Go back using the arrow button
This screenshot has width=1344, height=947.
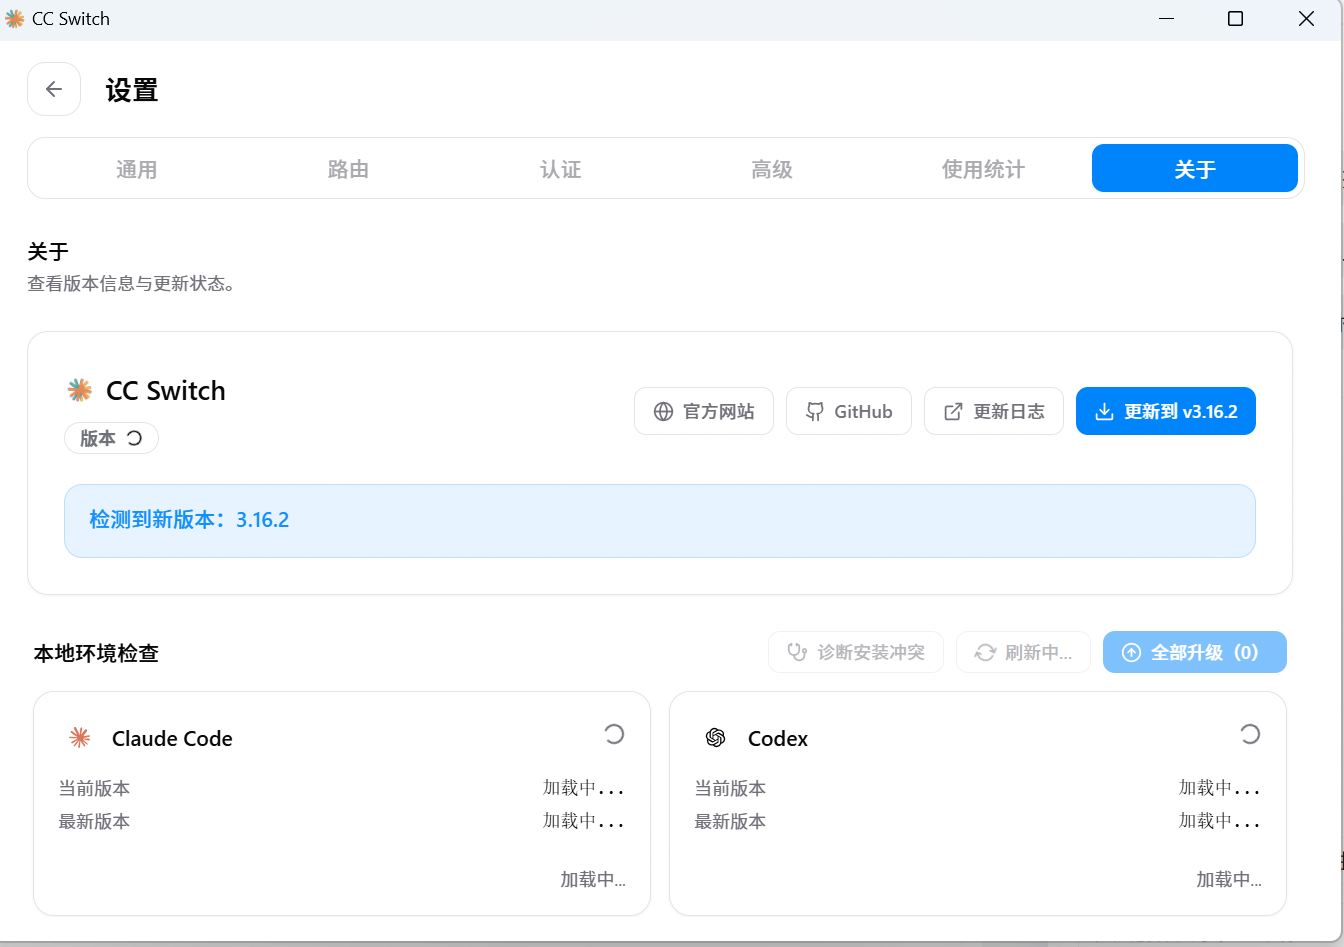pyautogui.click(x=54, y=89)
